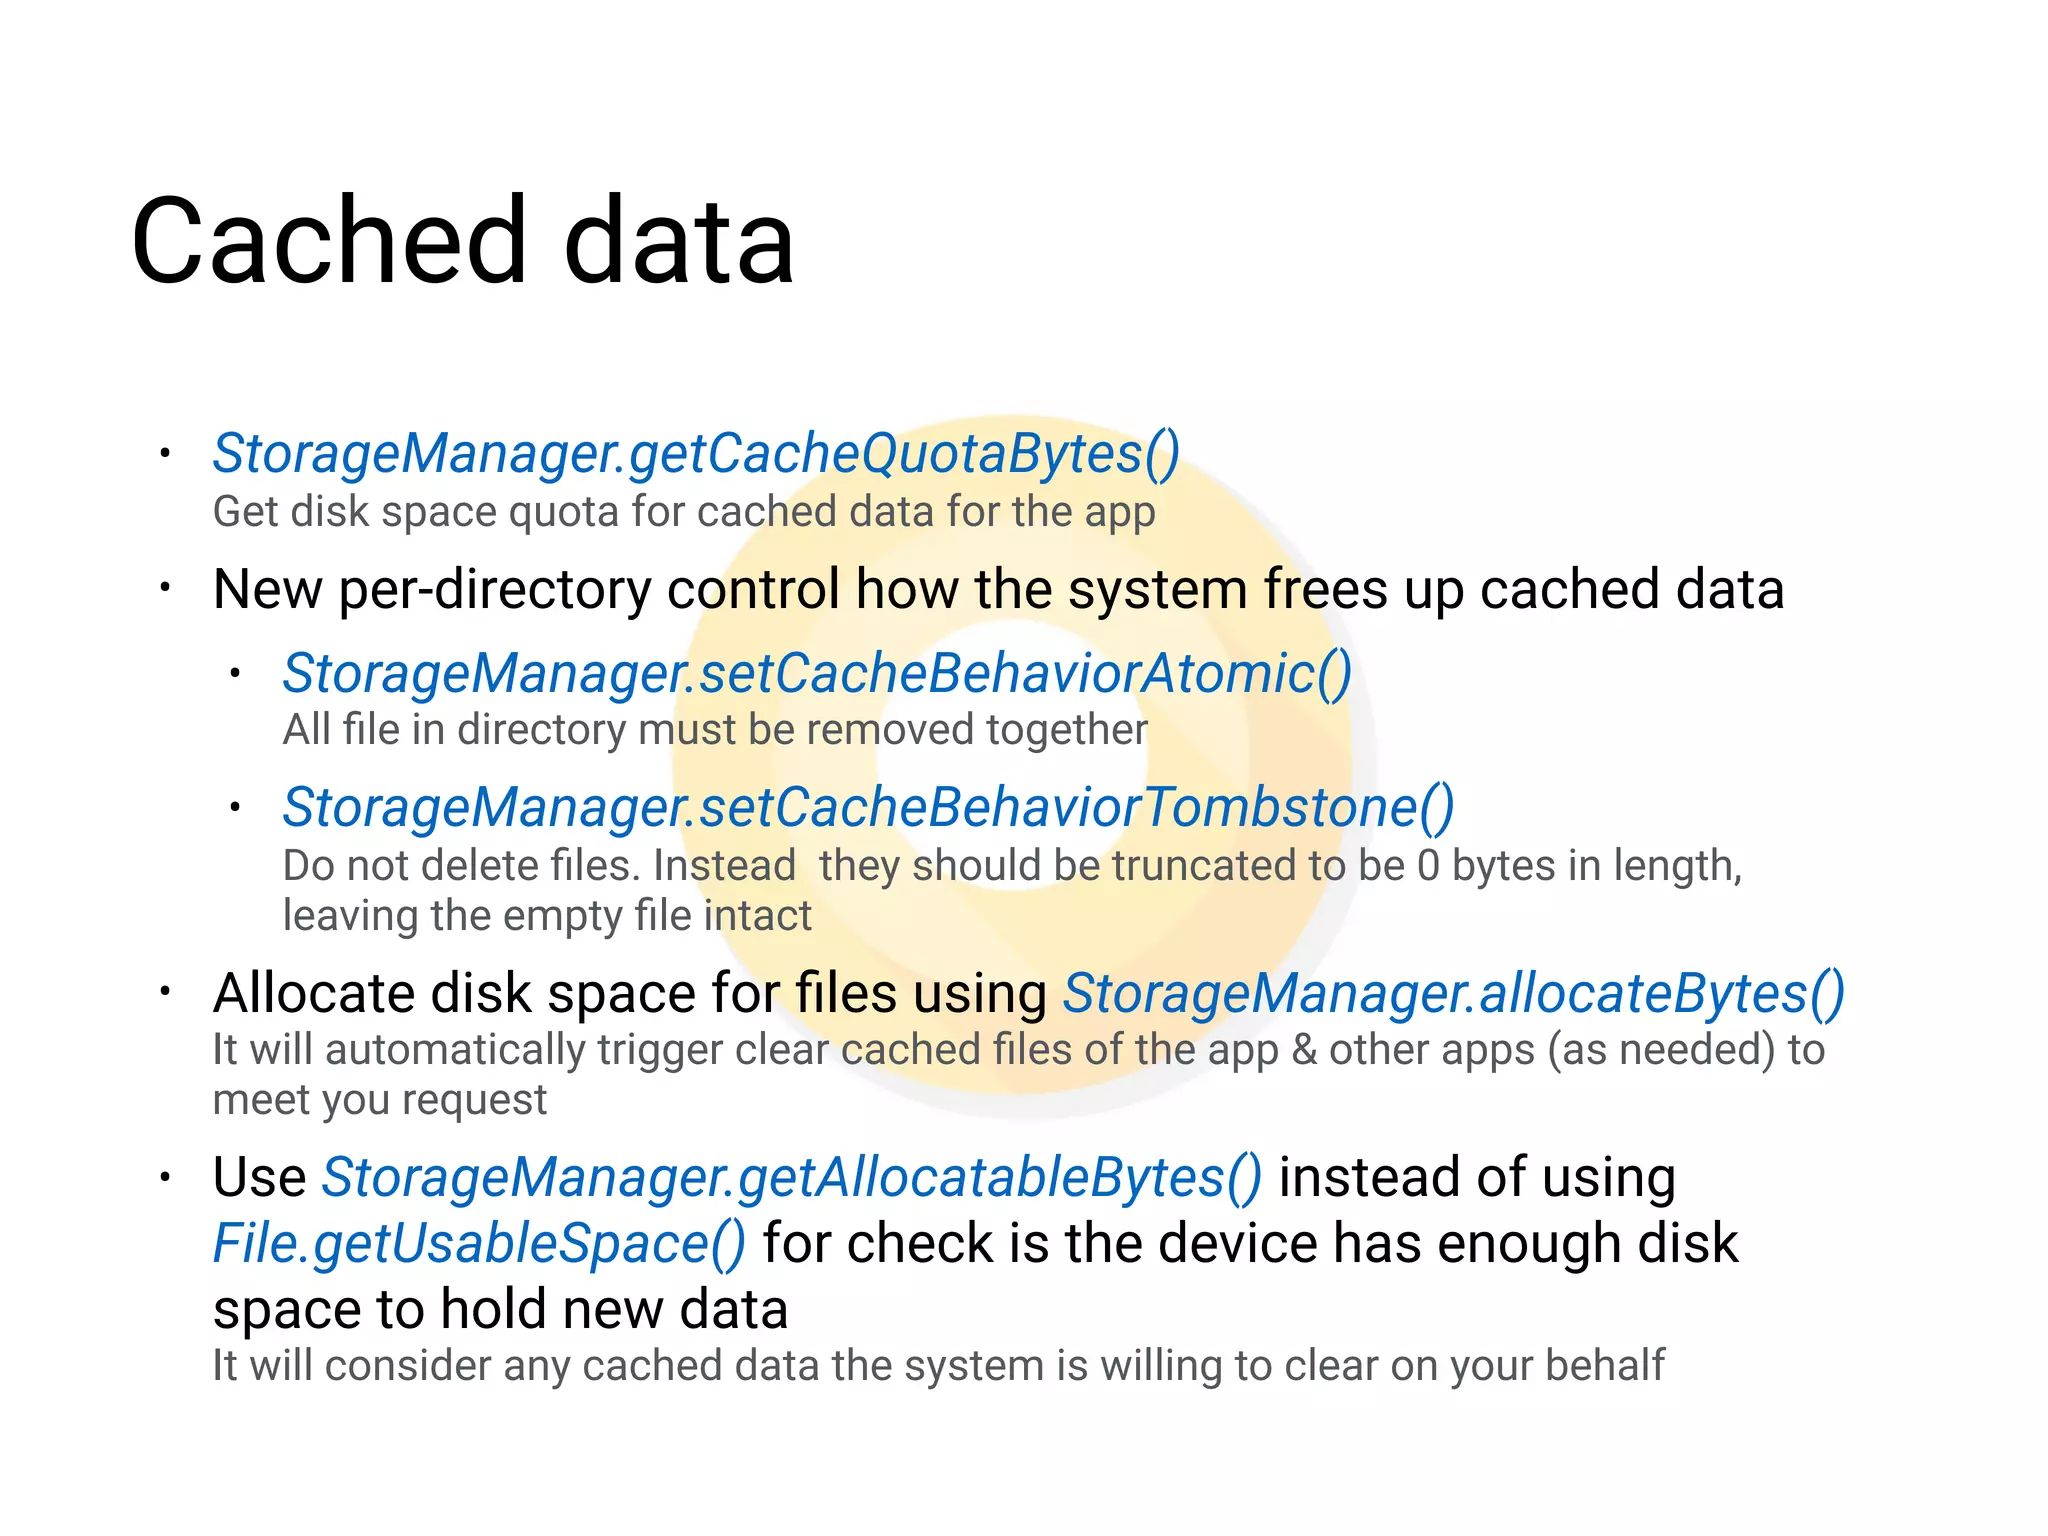Select 'It will automatically trigger' description

coord(1018,1051)
